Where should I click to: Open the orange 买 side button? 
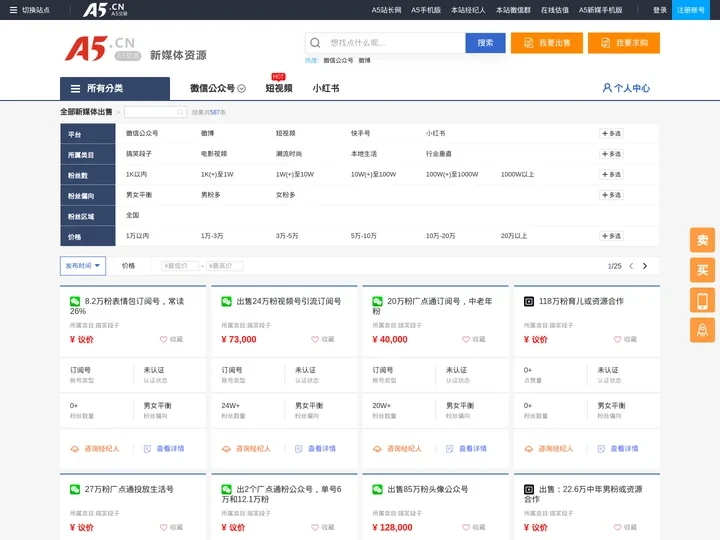tap(702, 270)
